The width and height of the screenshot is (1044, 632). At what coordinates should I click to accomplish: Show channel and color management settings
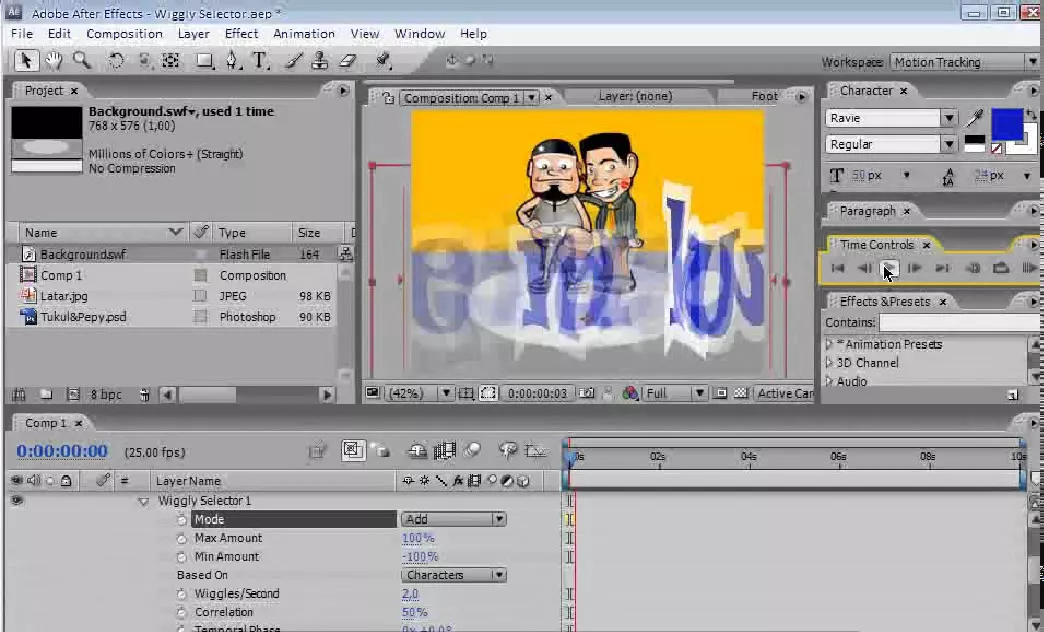(x=630, y=394)
